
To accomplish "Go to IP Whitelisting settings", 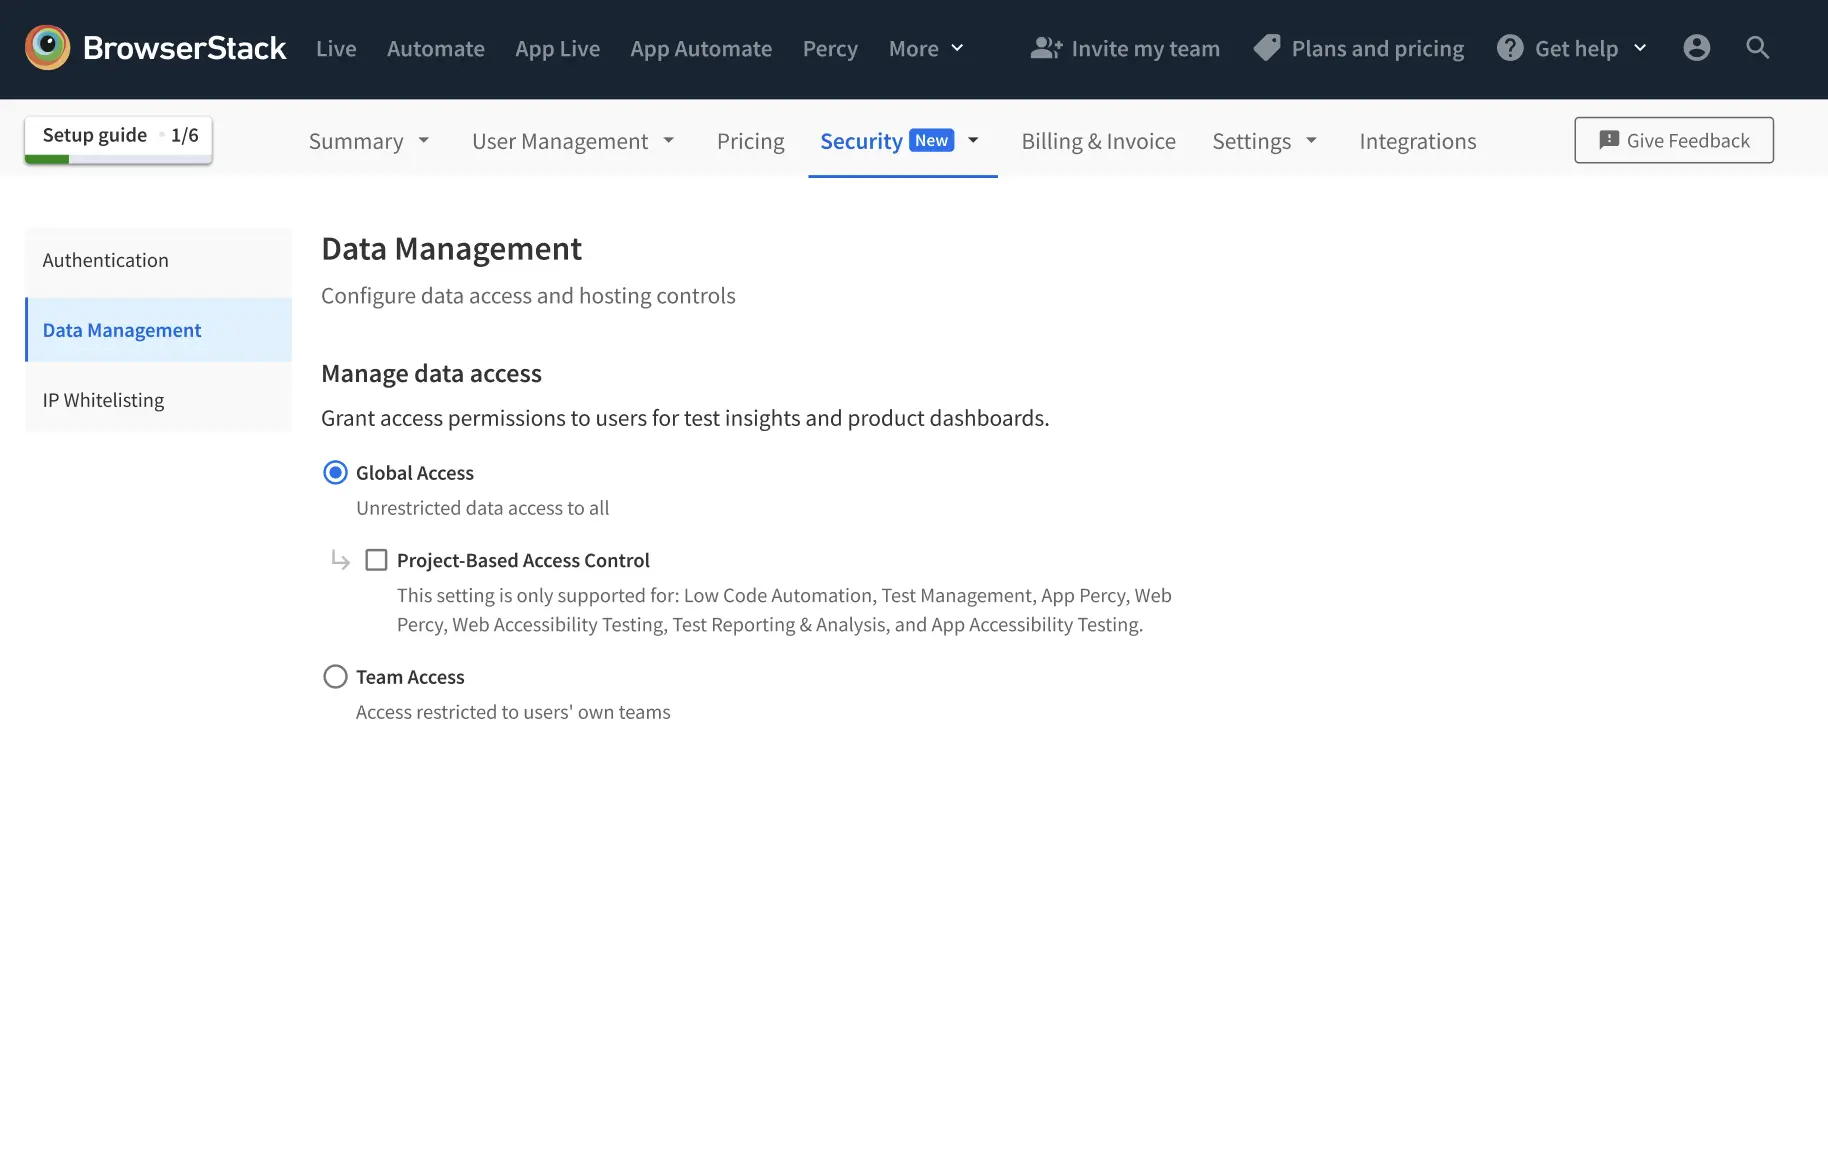I will click(x=103, y=400).
